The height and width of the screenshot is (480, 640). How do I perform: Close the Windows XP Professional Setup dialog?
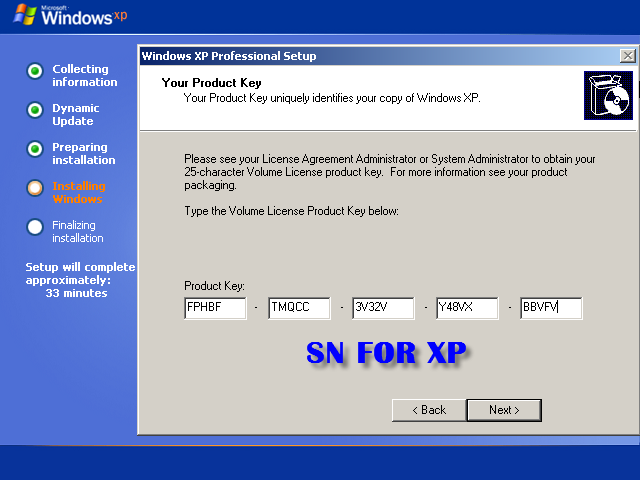point(627,56)
